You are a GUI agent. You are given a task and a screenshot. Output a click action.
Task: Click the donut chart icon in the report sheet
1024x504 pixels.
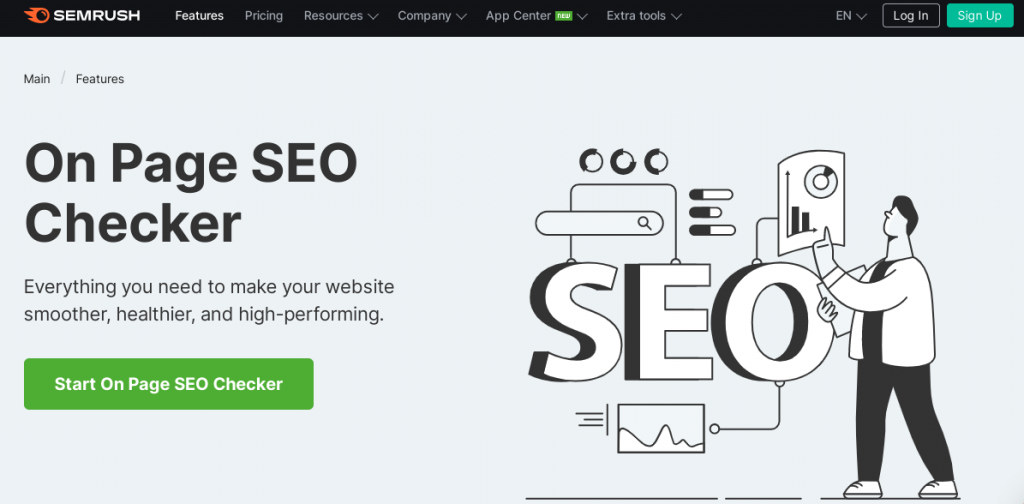pos(820,181)
